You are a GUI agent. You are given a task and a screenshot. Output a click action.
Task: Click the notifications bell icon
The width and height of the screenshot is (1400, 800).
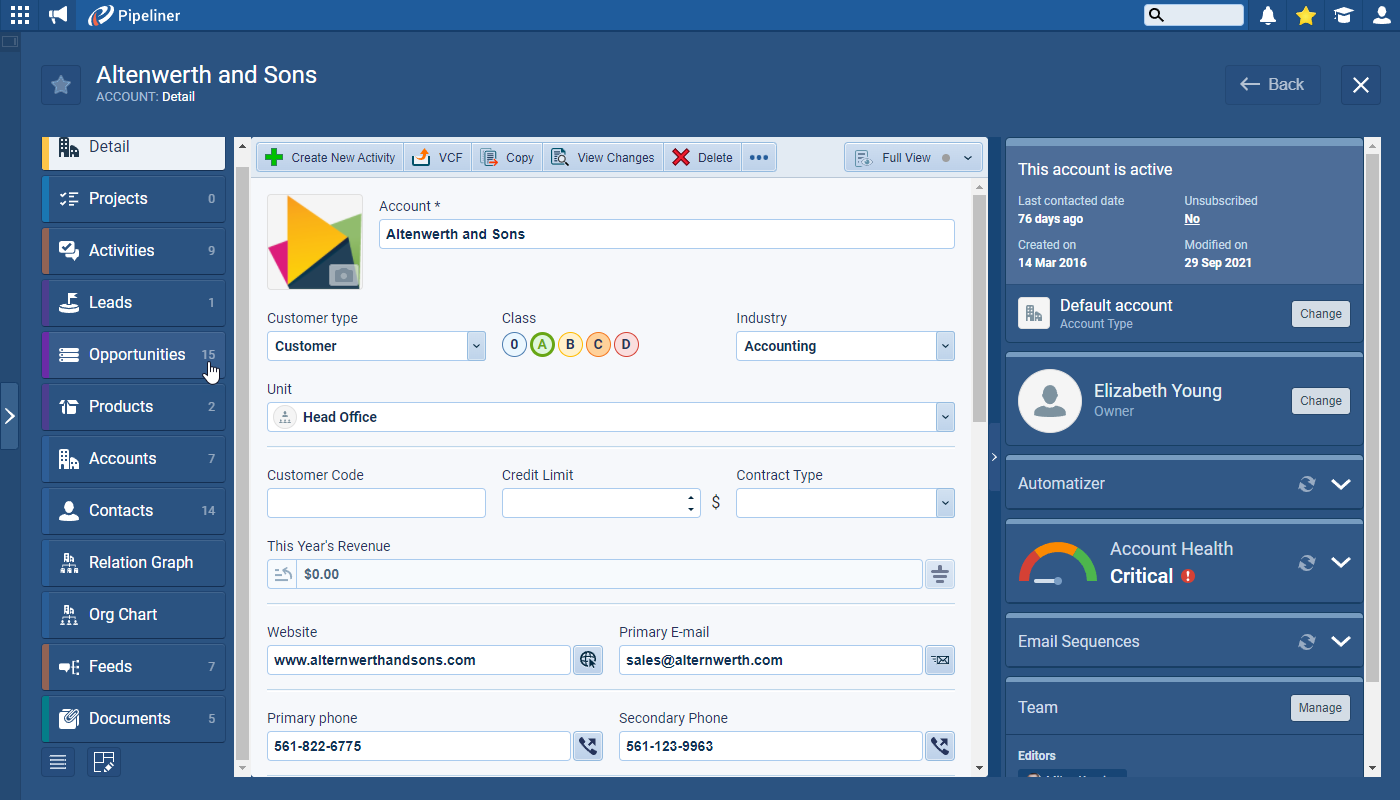pyautogui.click(x=1268, y=15)
